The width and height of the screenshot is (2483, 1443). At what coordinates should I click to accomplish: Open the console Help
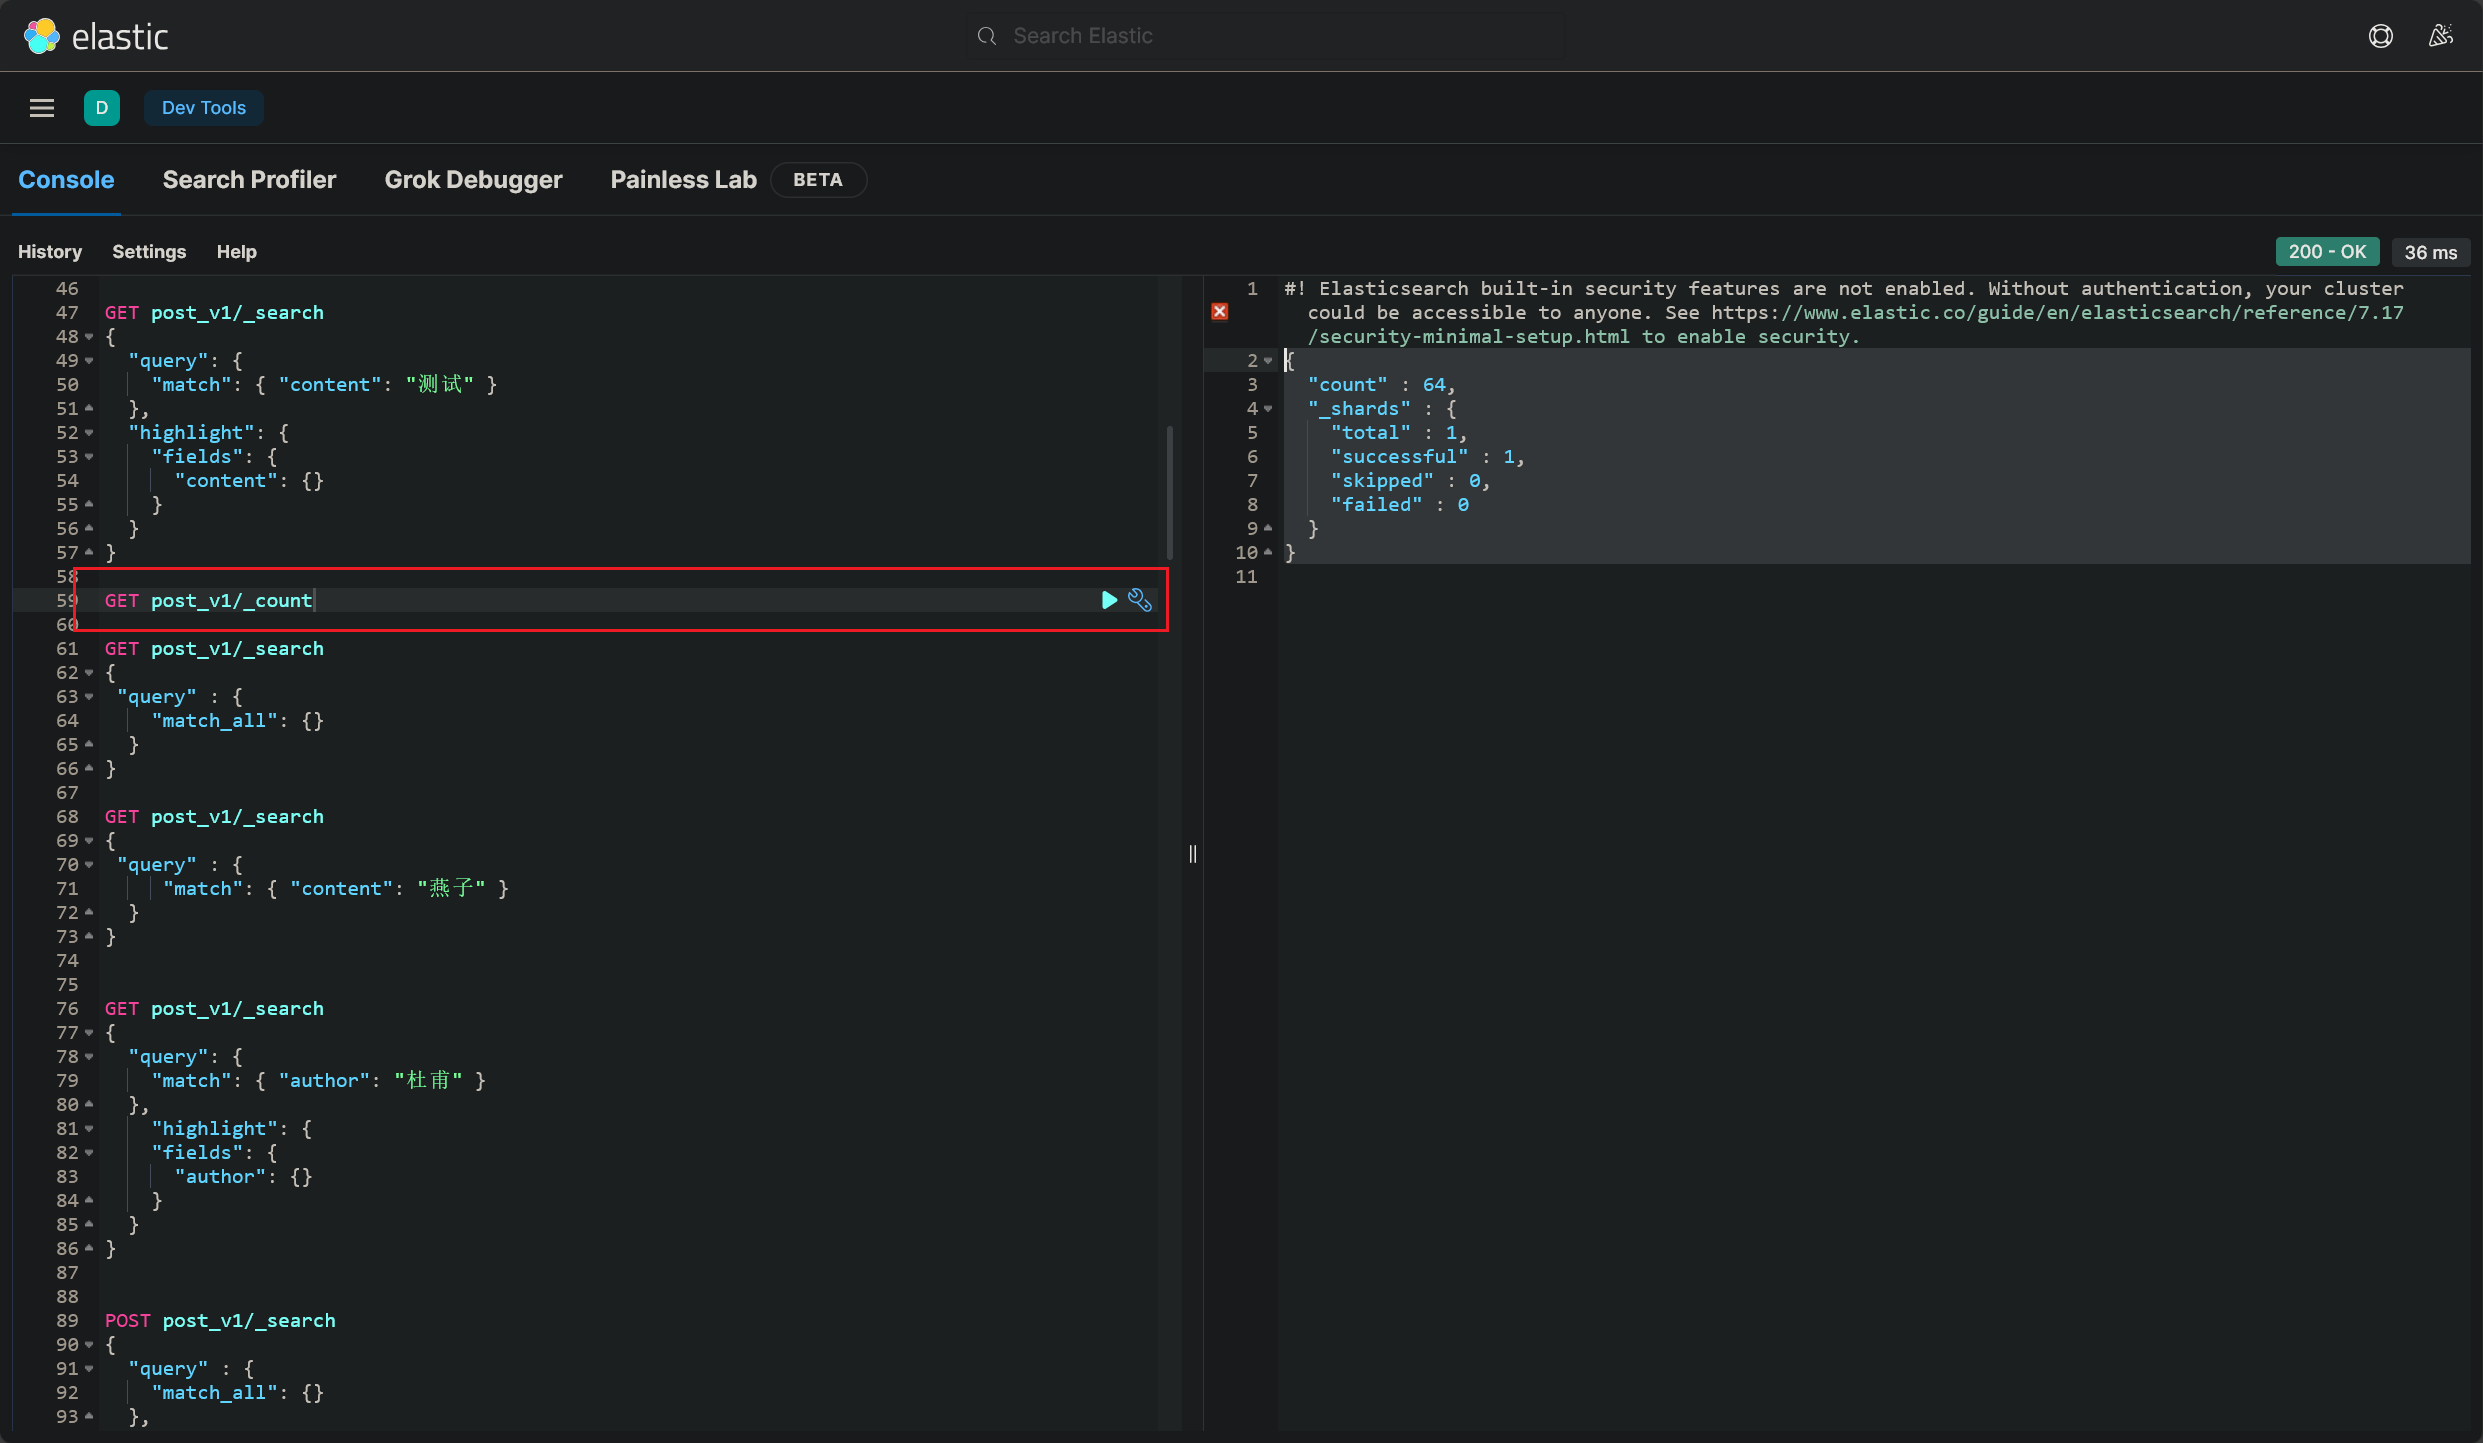point(237,252)
